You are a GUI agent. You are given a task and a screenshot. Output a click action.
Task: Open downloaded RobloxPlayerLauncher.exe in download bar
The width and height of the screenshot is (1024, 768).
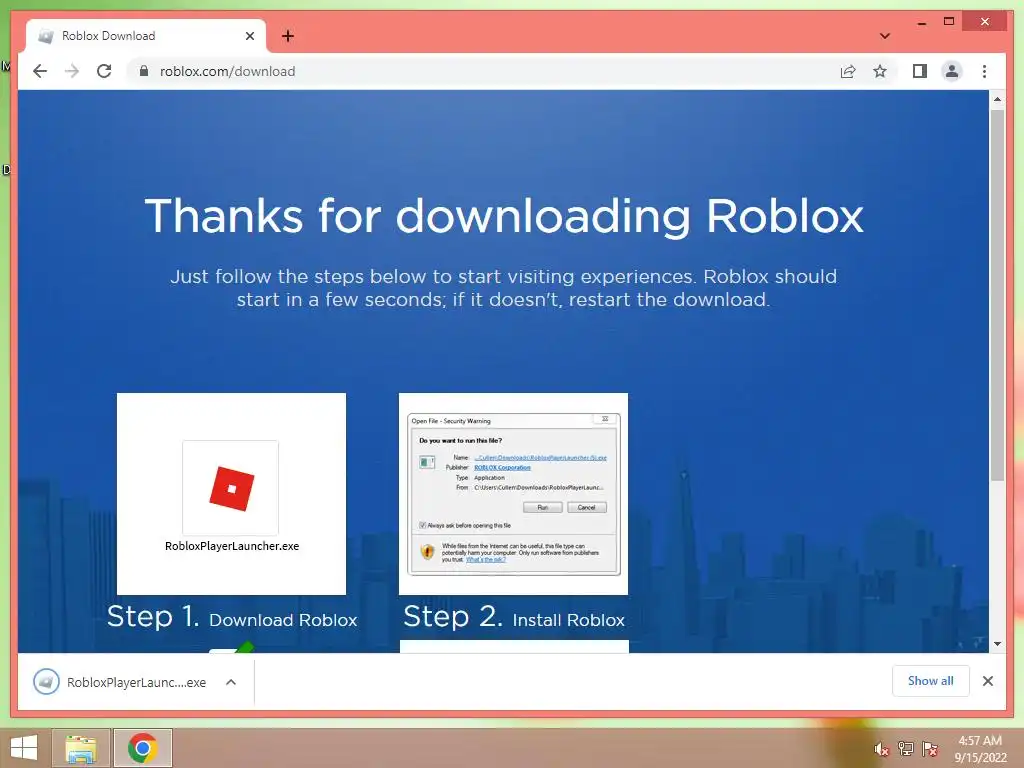point(121,682)
